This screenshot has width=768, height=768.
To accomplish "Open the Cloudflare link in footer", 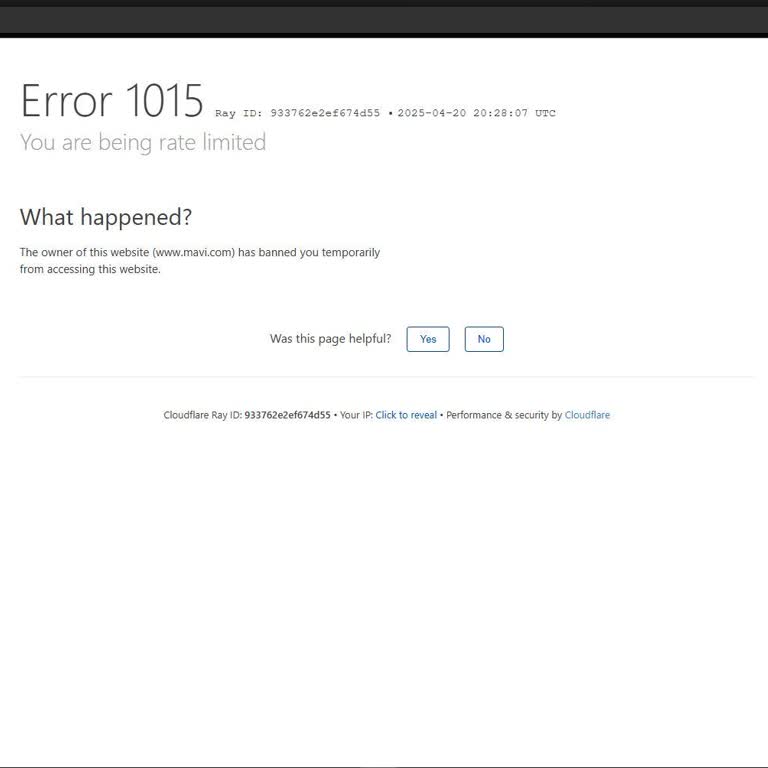I will pyautogui.click(x=587, y=415).
